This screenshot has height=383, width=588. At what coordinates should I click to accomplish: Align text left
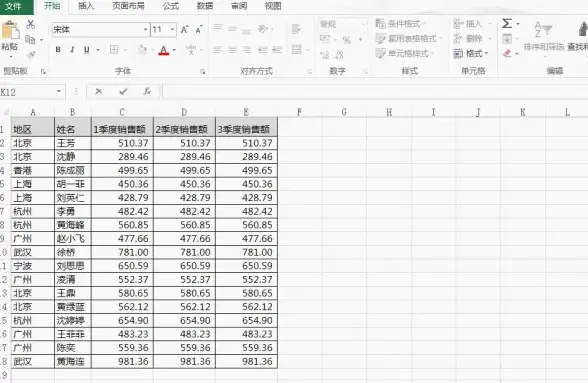218,50
